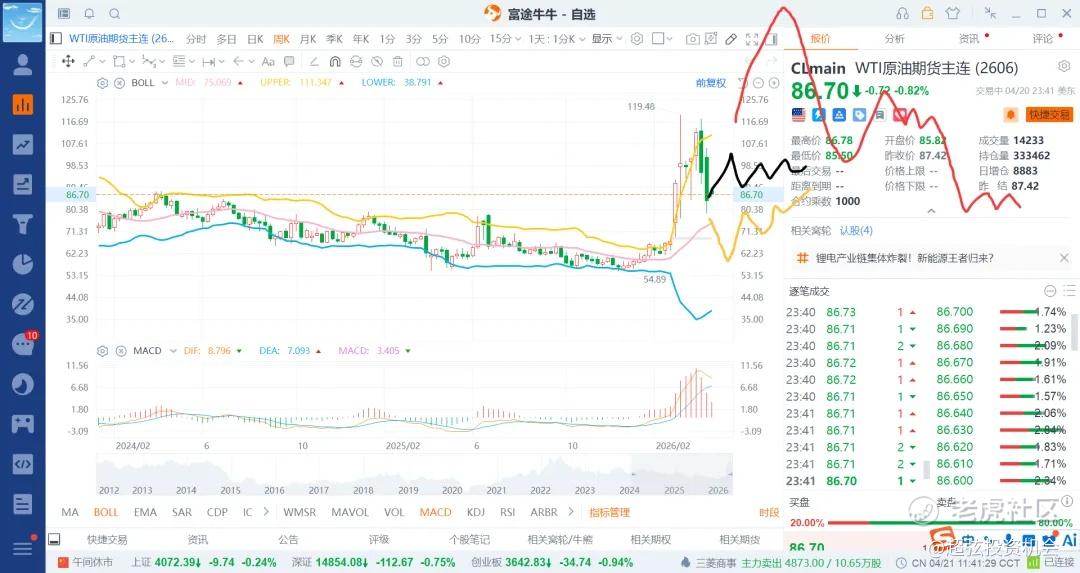Toggle the magnet snap drawing tool
This screenshot has height=573, width=1080.
coord(335,61)
